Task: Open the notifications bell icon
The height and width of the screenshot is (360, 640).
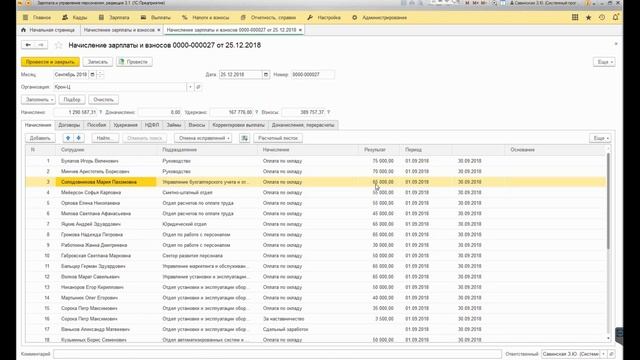Action: (x=616, y=18)
